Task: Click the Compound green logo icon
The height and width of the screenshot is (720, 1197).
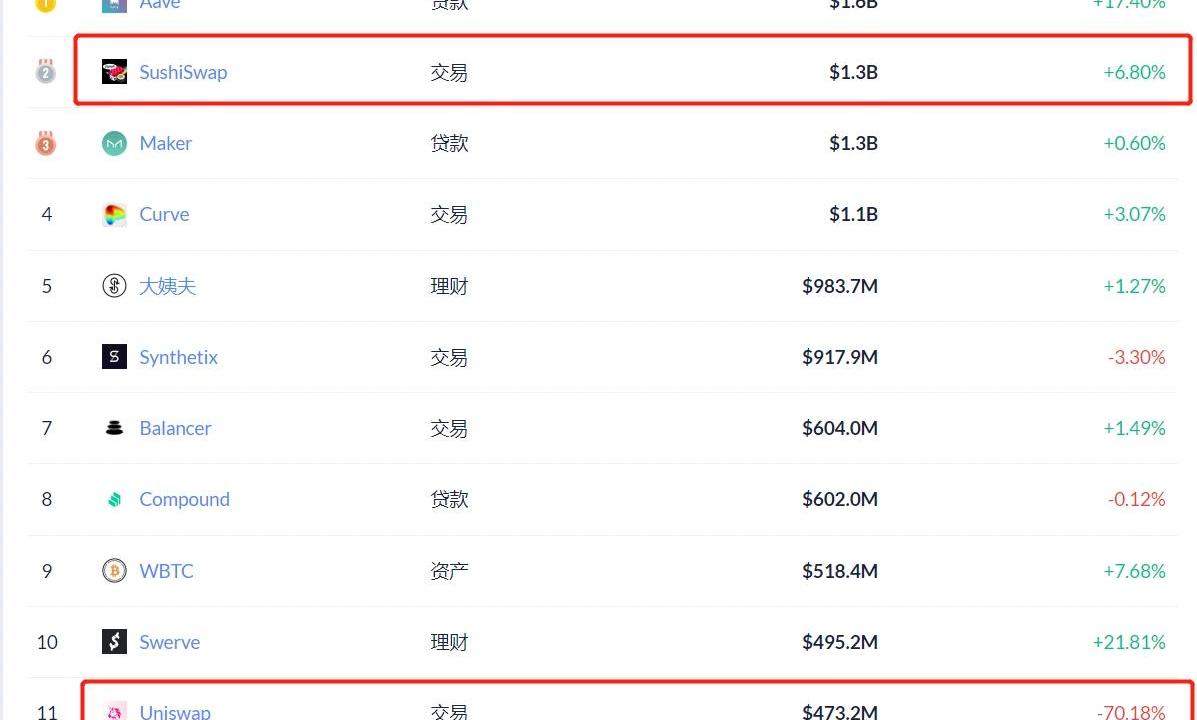Action: (x=115, y=499)
